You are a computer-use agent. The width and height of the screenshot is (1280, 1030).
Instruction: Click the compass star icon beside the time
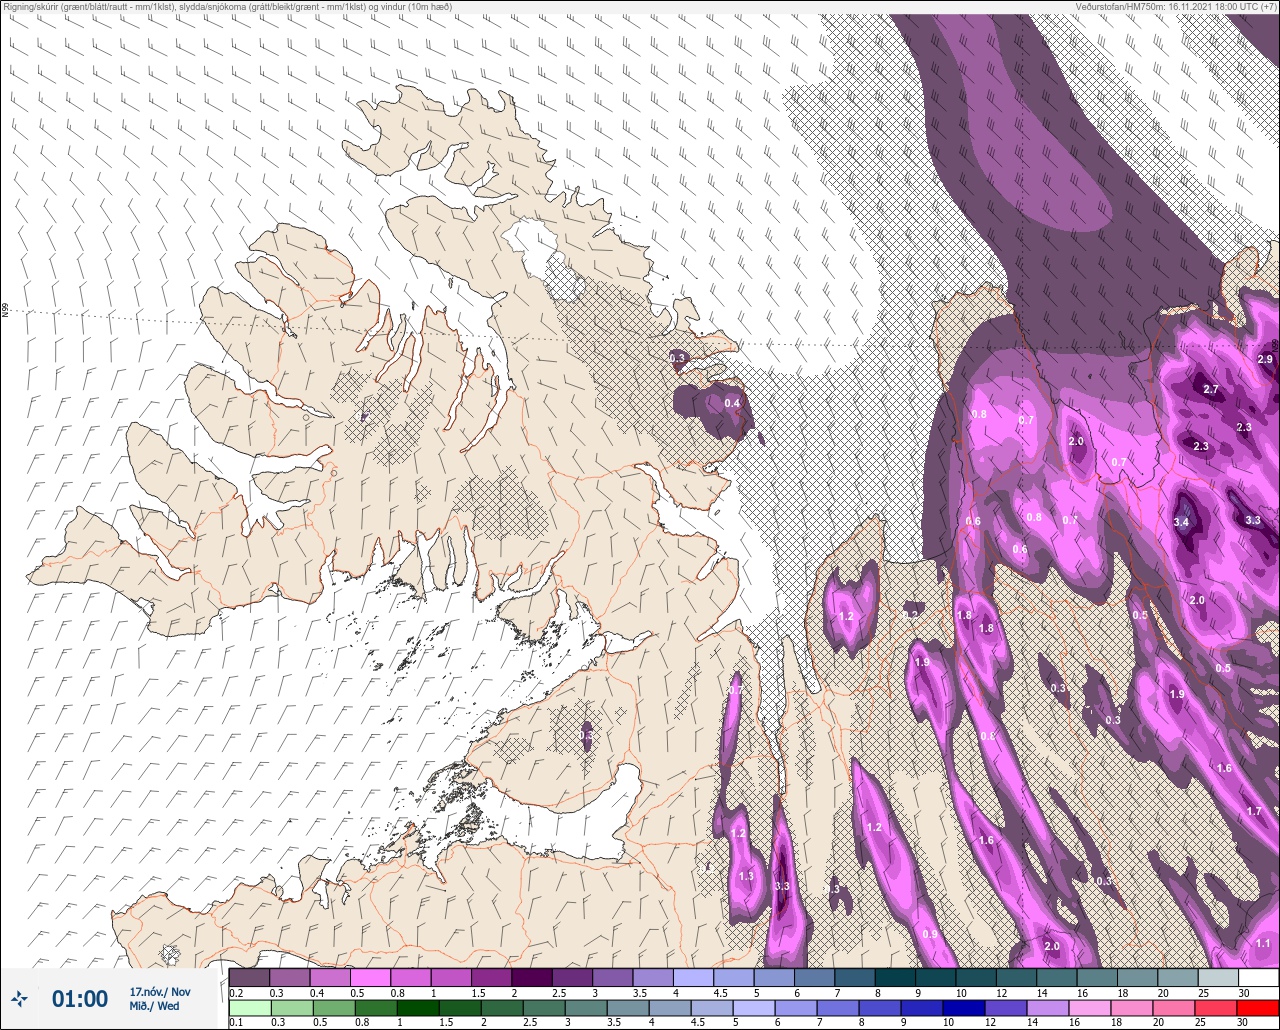19,999
